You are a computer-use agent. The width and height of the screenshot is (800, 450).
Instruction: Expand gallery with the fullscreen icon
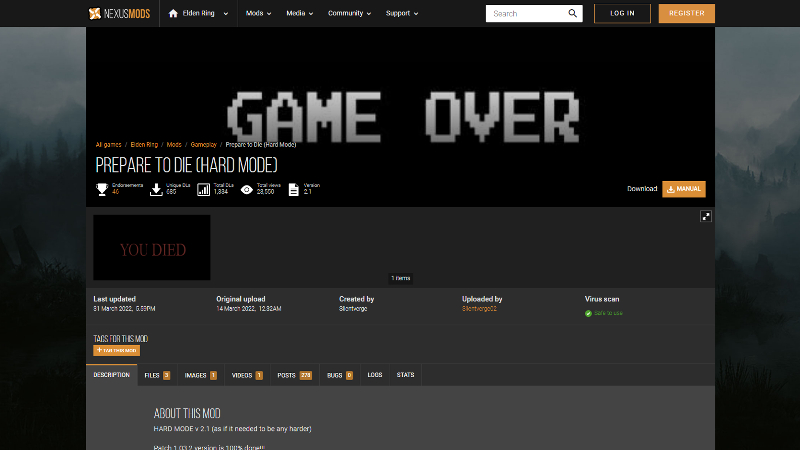click(706, 216)
